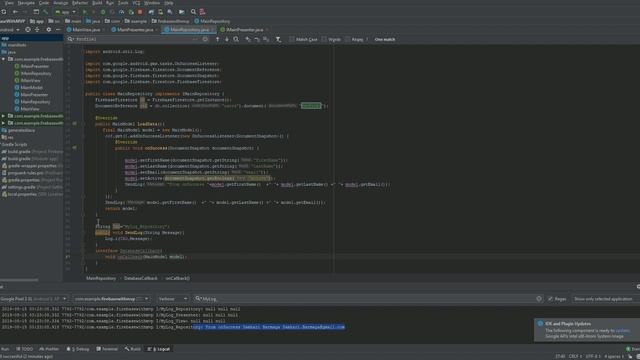
Task: Click the Make Project hammer icon
Action: tap(45, 12)
